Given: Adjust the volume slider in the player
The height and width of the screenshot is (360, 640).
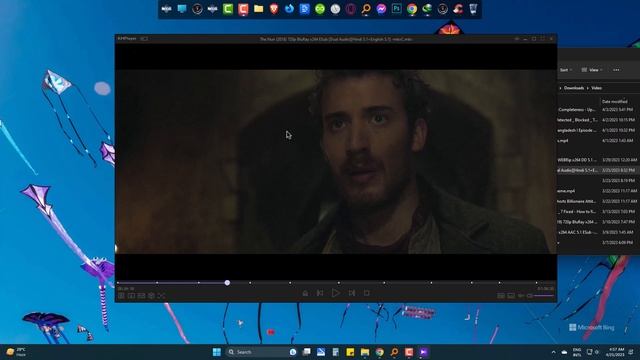Looking at the screenshot, I should [544, 296].
